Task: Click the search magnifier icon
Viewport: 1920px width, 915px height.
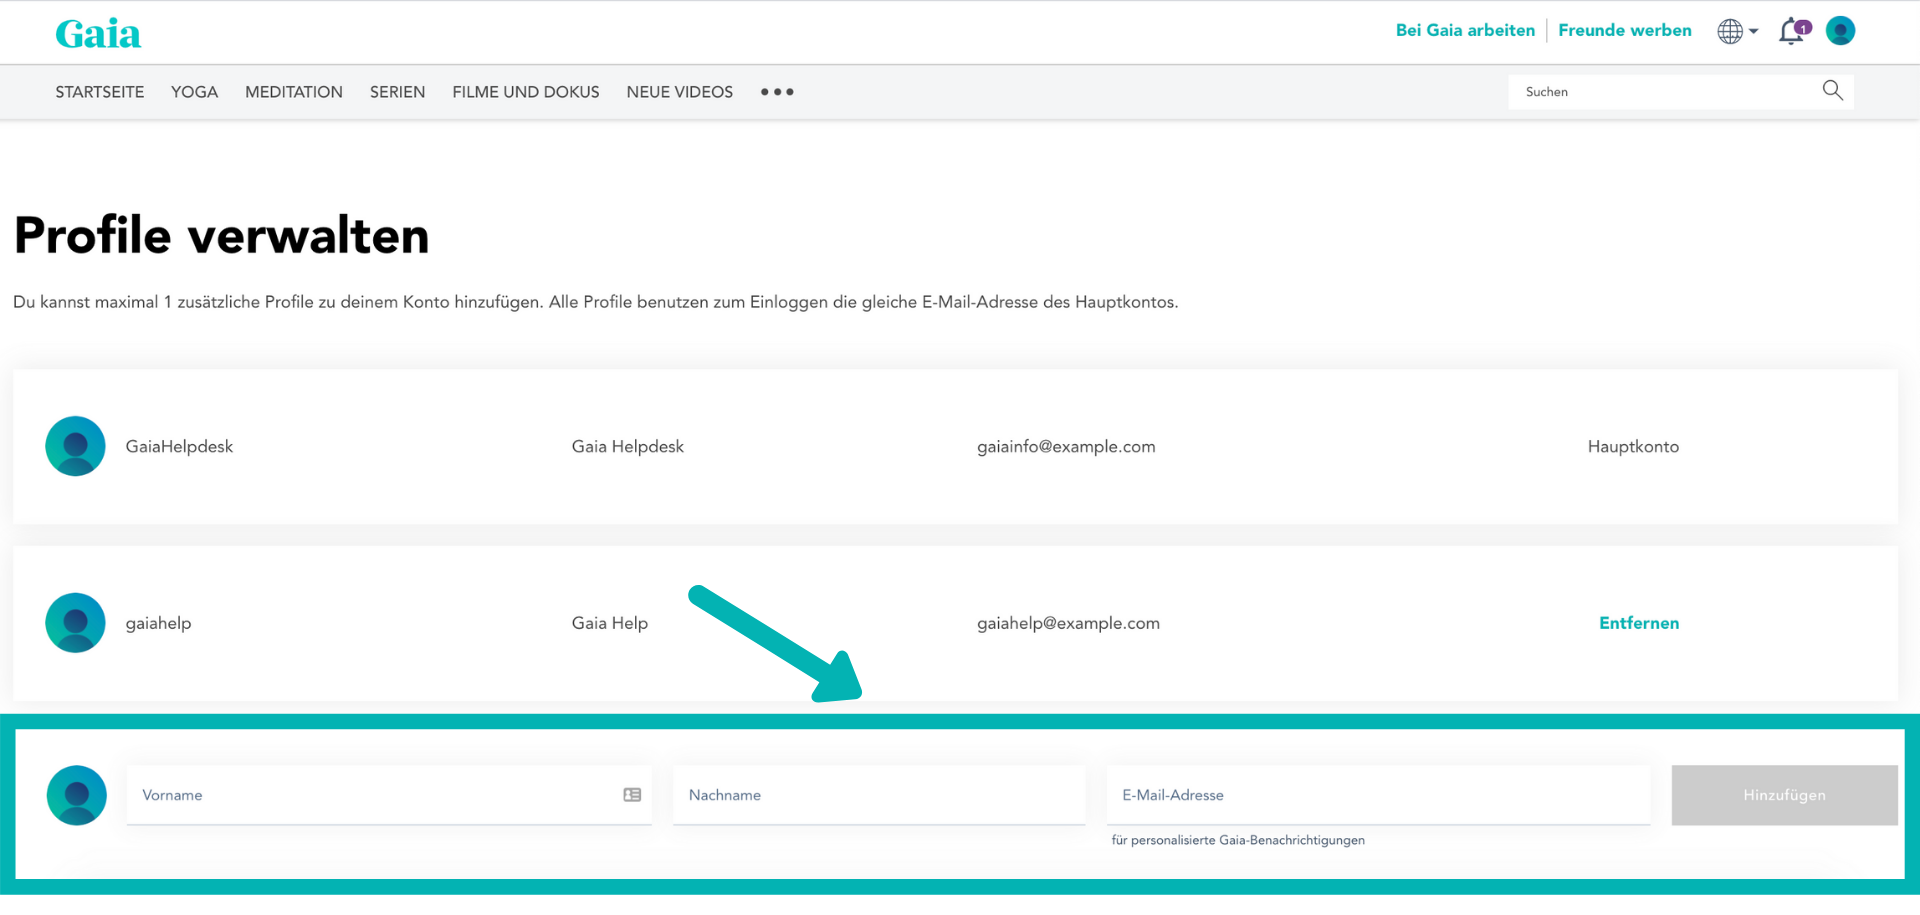Action: pos(1832,91)
